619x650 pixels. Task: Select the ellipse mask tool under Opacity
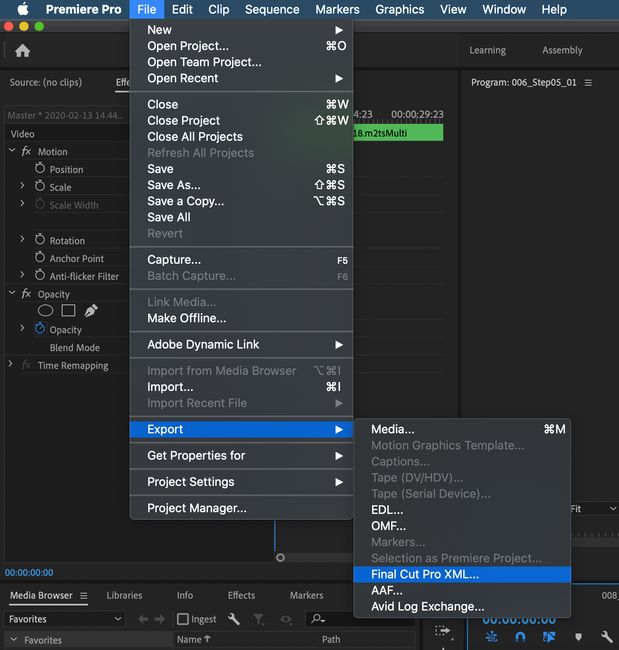click(46, 311)
